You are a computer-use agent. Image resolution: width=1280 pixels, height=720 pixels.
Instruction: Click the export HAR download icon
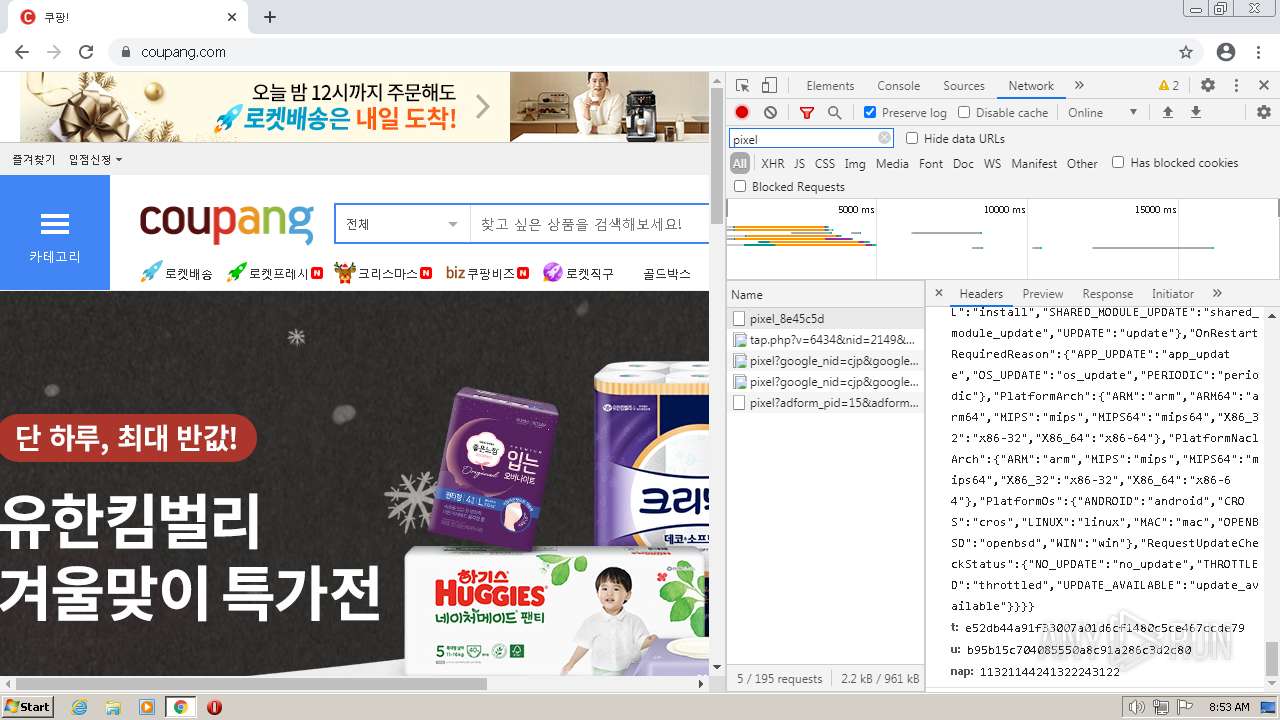pos(1195,113)
